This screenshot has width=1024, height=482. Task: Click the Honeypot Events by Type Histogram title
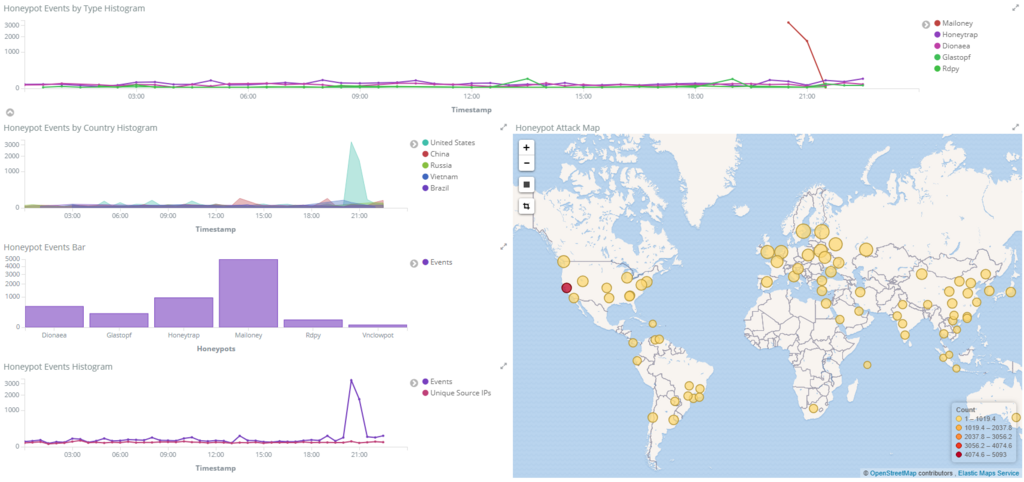[74, 8]
